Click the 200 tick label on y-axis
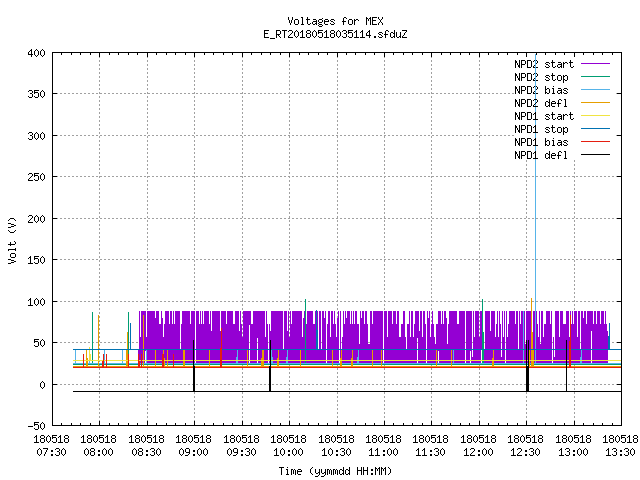Viewport: 640px width, 480px height. [36, 219]
